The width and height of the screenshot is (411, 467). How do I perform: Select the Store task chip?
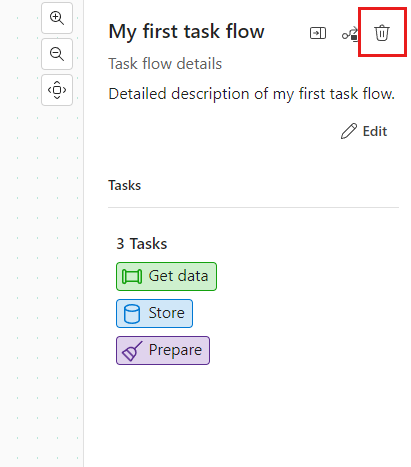(154, 313)
